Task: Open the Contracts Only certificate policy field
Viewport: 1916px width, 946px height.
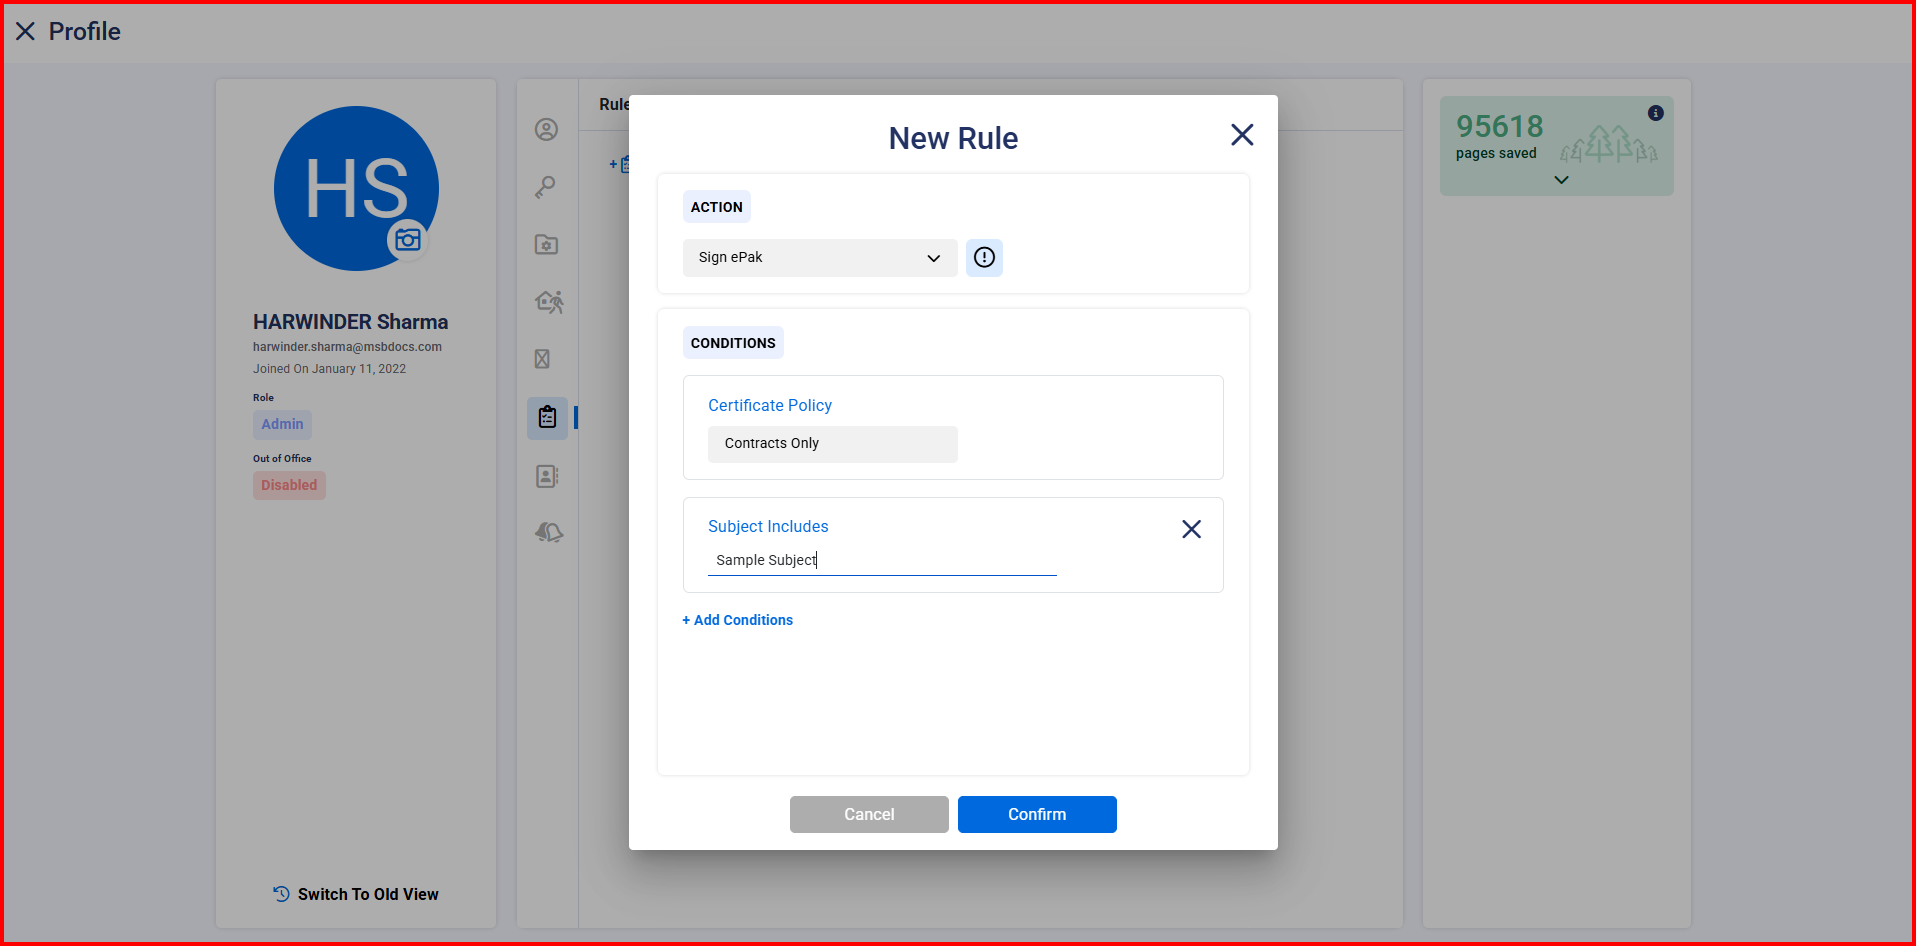Action: 832,444
